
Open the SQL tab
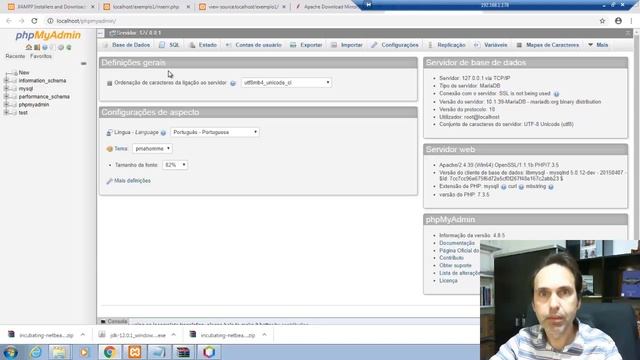pyautogui.click(x=170, y=45)
